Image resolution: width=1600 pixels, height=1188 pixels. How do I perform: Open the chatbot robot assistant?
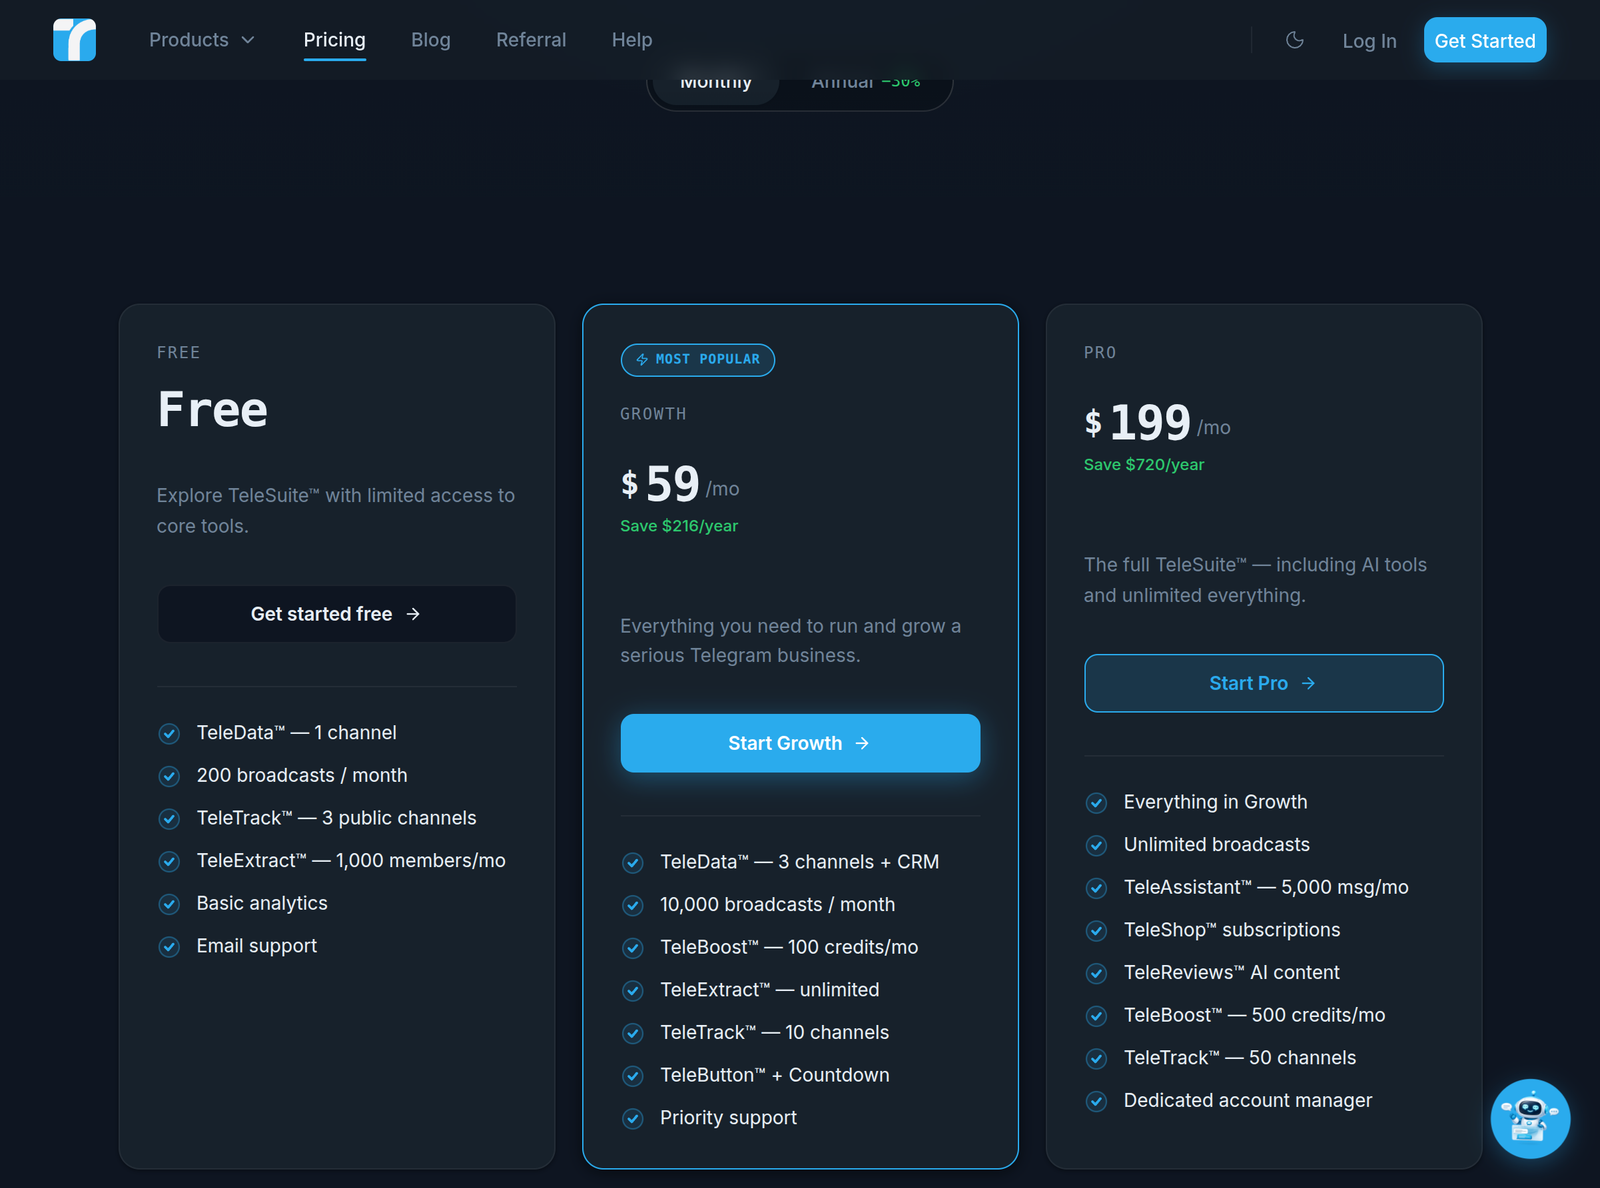1530,1118
